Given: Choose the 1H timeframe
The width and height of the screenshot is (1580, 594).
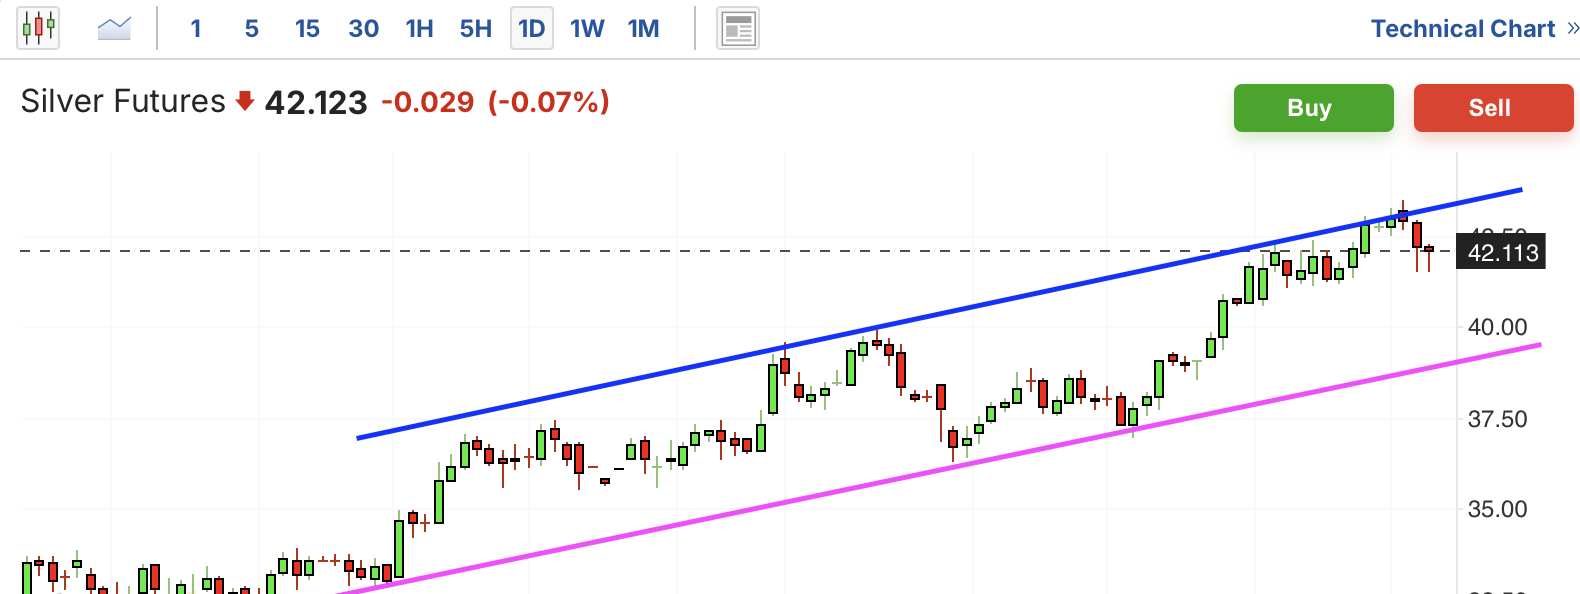Looking at the screenshot, I should tap(419, 29).
